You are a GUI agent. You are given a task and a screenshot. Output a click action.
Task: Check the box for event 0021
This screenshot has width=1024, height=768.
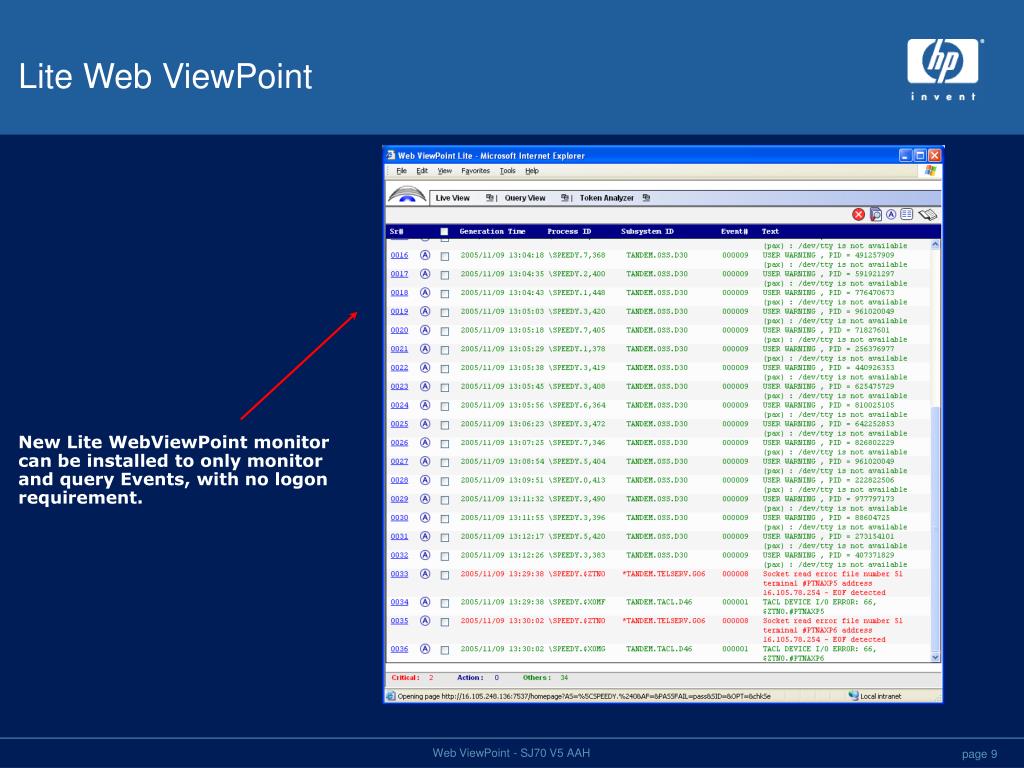(445, 350)
